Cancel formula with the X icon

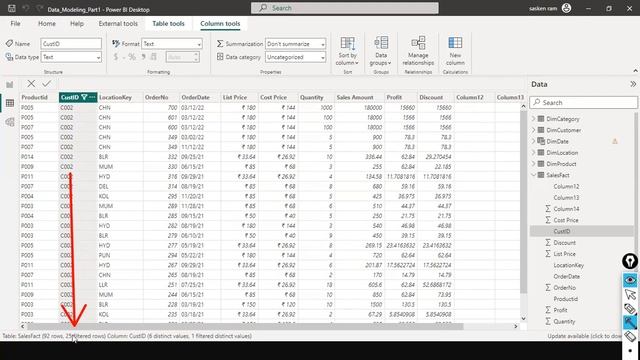click(x=31, y=84)
